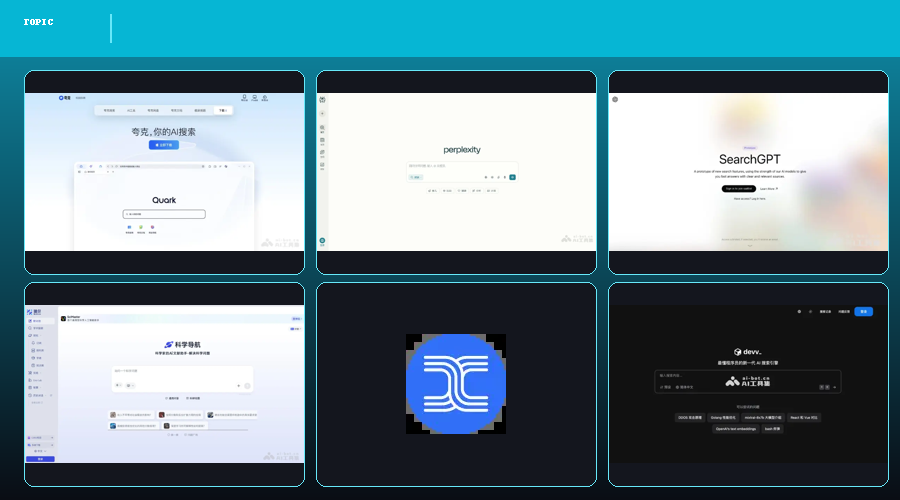Screen dimensions: 900x500
Task: Click the blue download button under 夸克 headline
Action: [164, 145]
